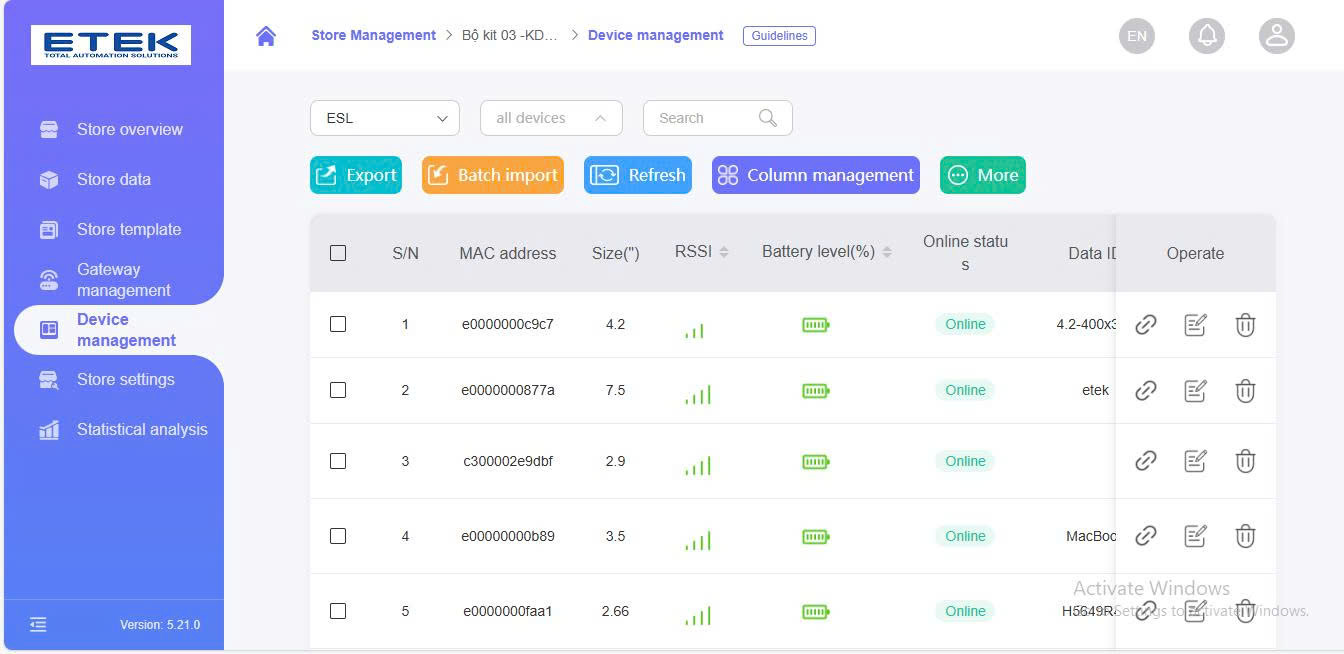The height and width of the screenshot is (654, 1344).
Task: Tick the select-all checkbox in table header
Action: point(338,253)
